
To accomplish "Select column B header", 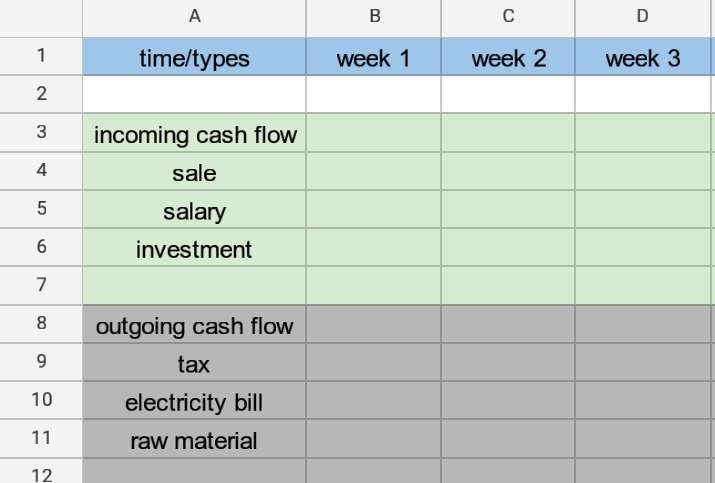I will click(x=374, y=16).
